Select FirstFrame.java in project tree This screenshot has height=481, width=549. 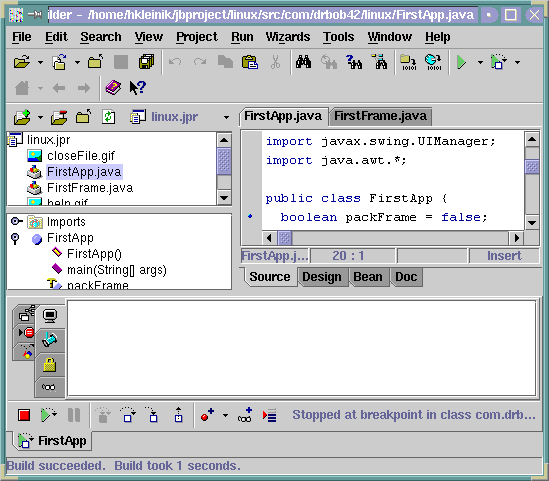pos(90,188)
